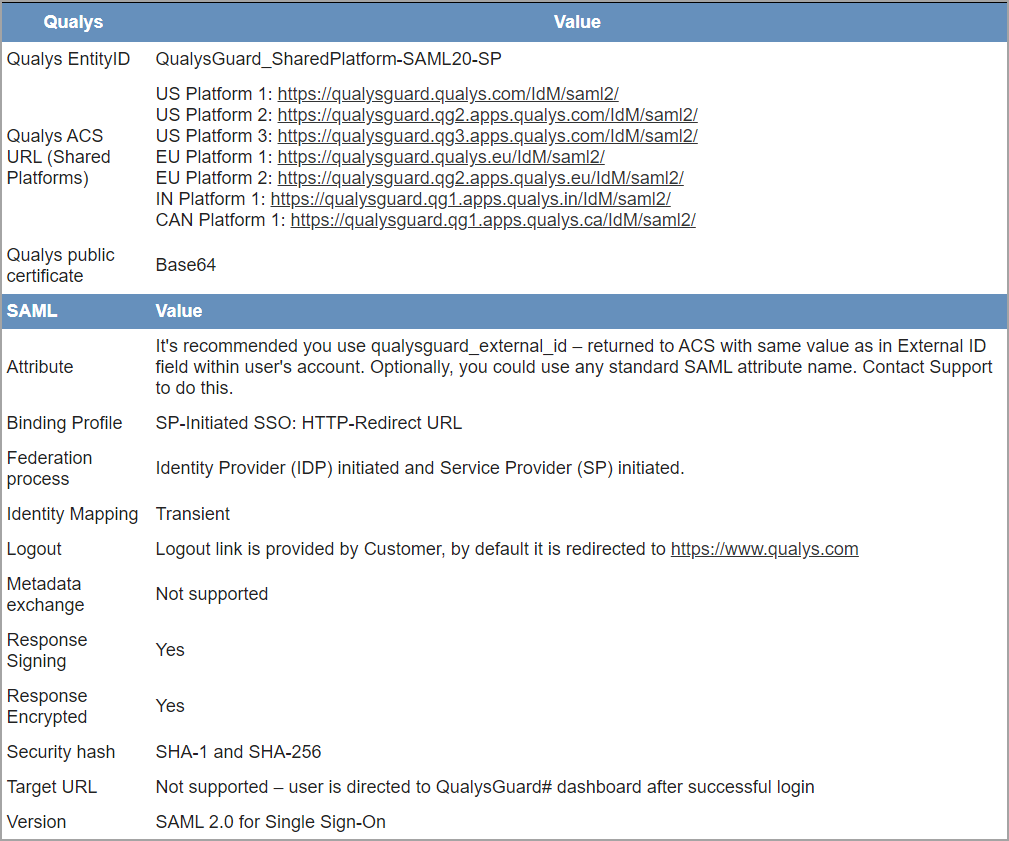
Task: Open the EU Platform 2 SAML URL
Action: pos(481,177)
